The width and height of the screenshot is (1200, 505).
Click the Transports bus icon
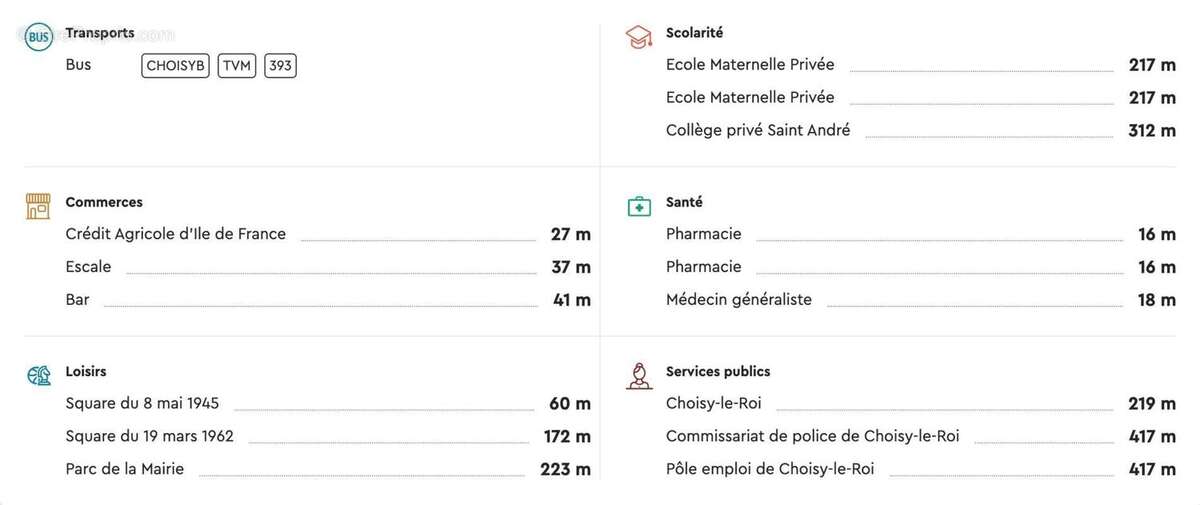click(39, 38)
